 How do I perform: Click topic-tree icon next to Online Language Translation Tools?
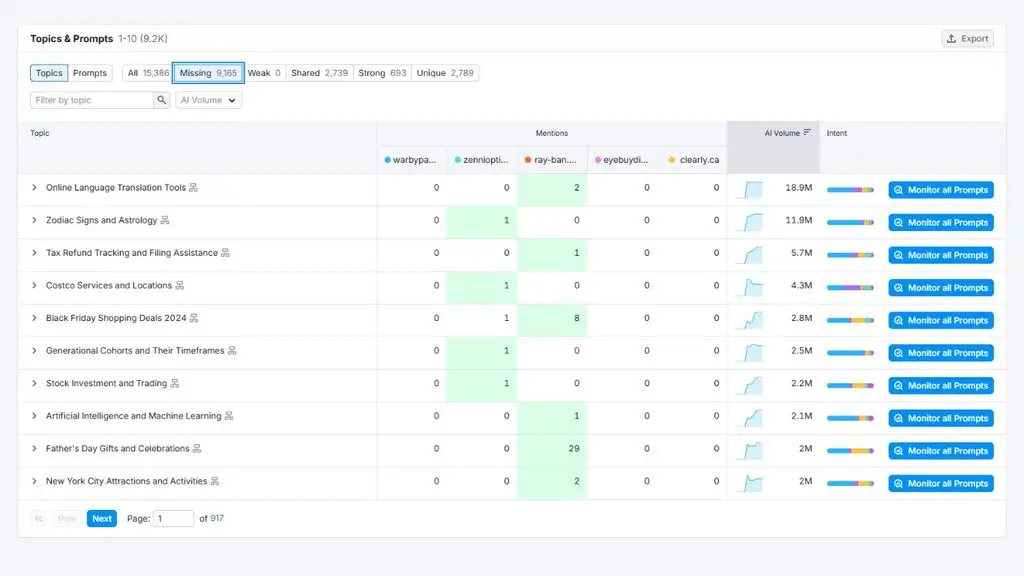(193, 187)
